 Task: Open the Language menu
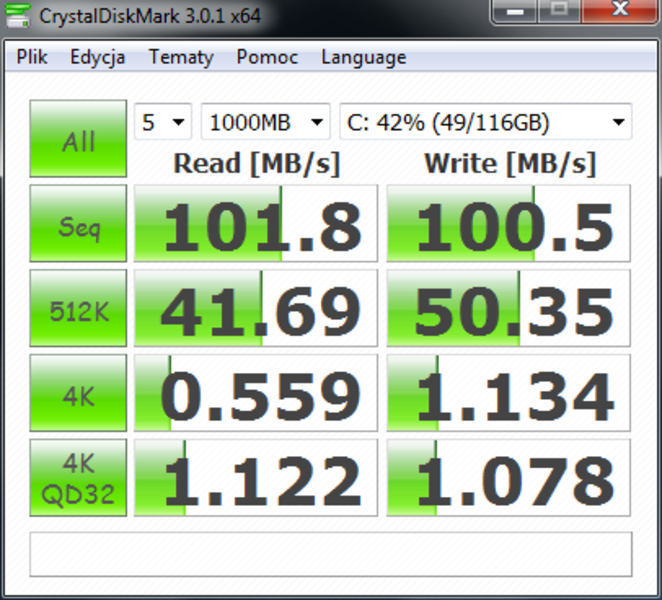click(x=364, y=57)
